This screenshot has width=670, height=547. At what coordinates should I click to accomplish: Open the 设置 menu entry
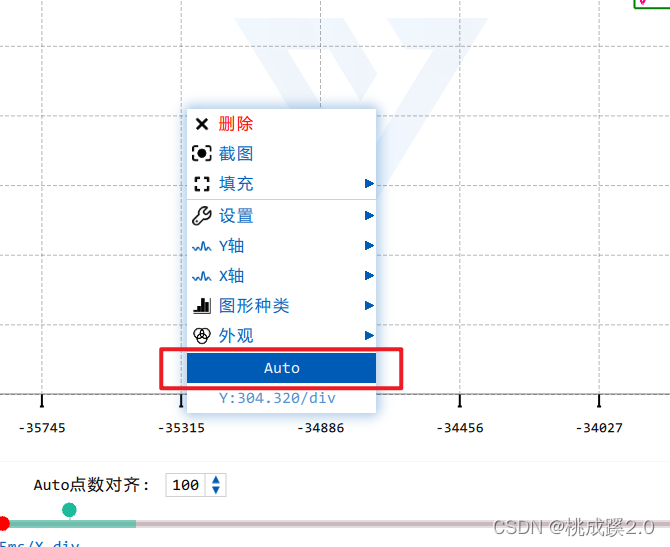pos(281,215)
